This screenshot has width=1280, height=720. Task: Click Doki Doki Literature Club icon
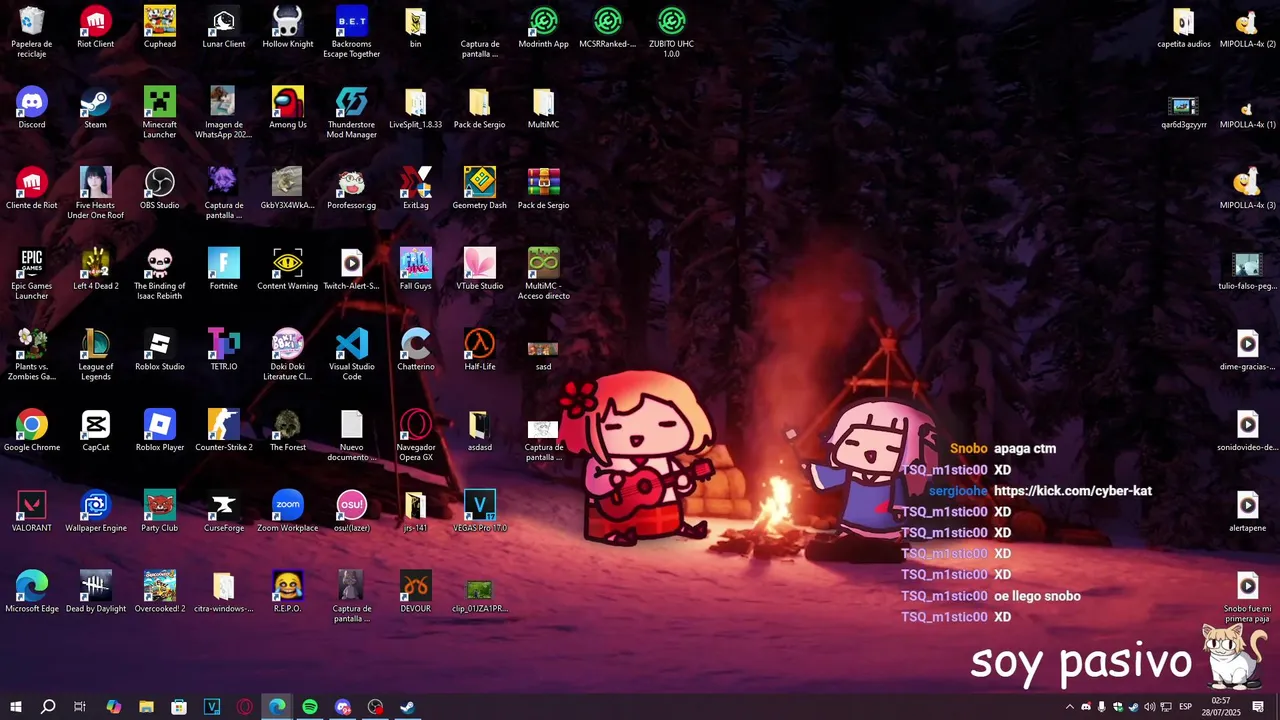click(288, 356)
